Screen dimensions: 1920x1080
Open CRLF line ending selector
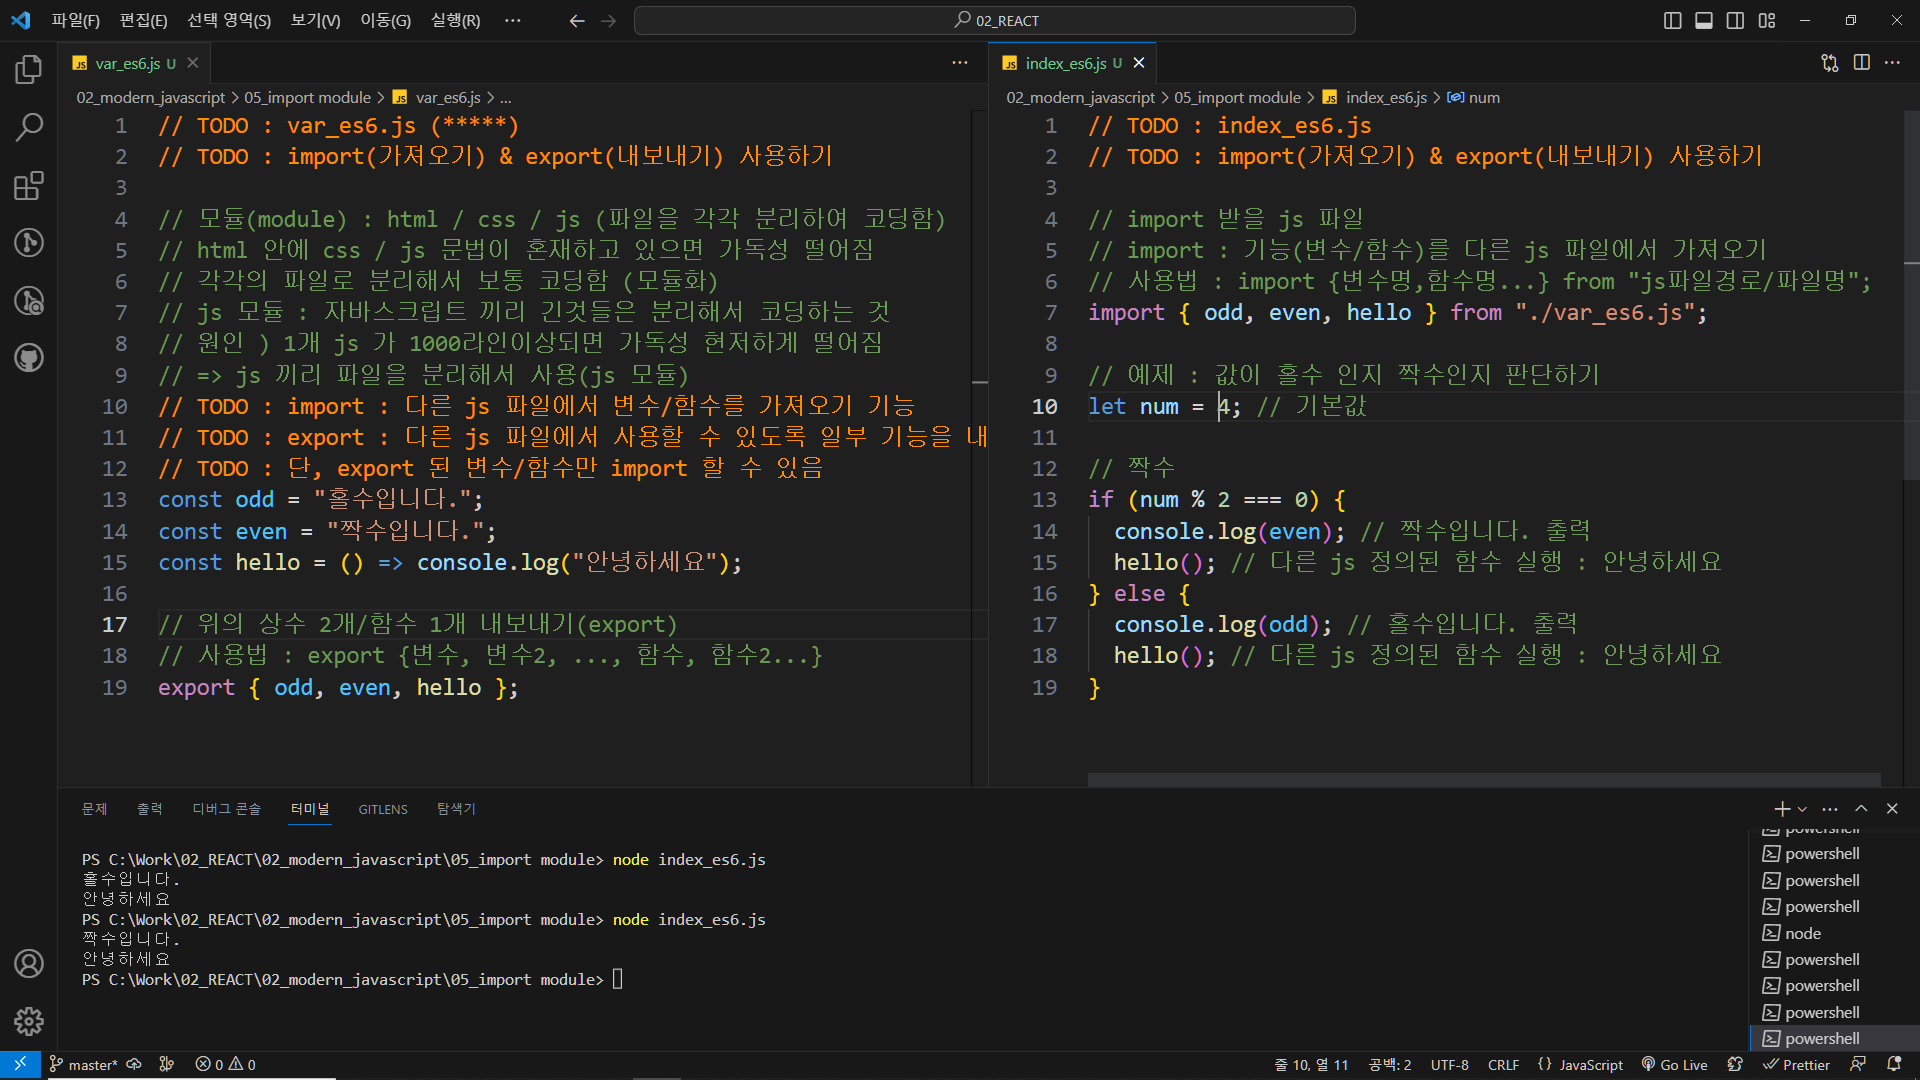1503,1065
